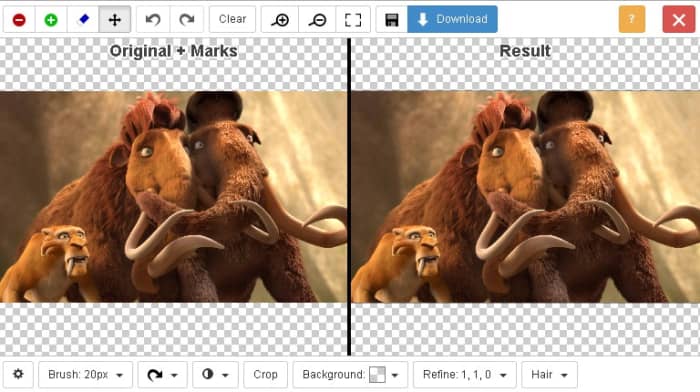Fit image to screen
The height and width of the screenshot is (392, 700).
[x=353, y=20]
